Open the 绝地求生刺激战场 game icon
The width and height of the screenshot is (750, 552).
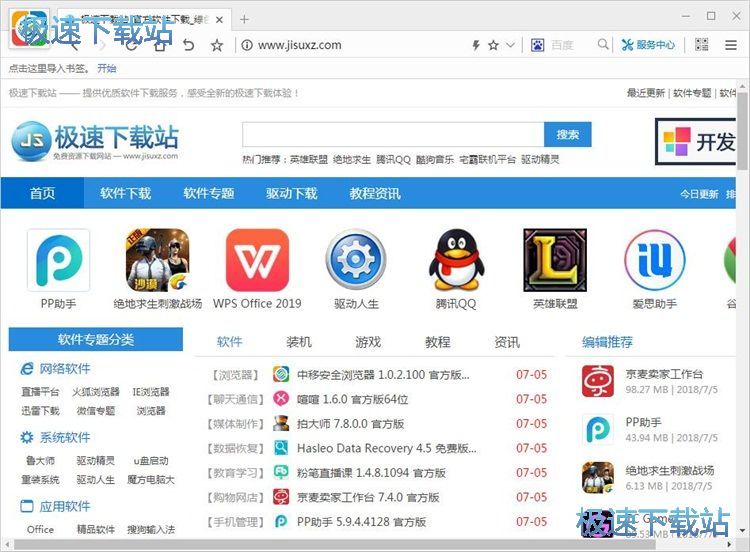(x=157, y=260)
